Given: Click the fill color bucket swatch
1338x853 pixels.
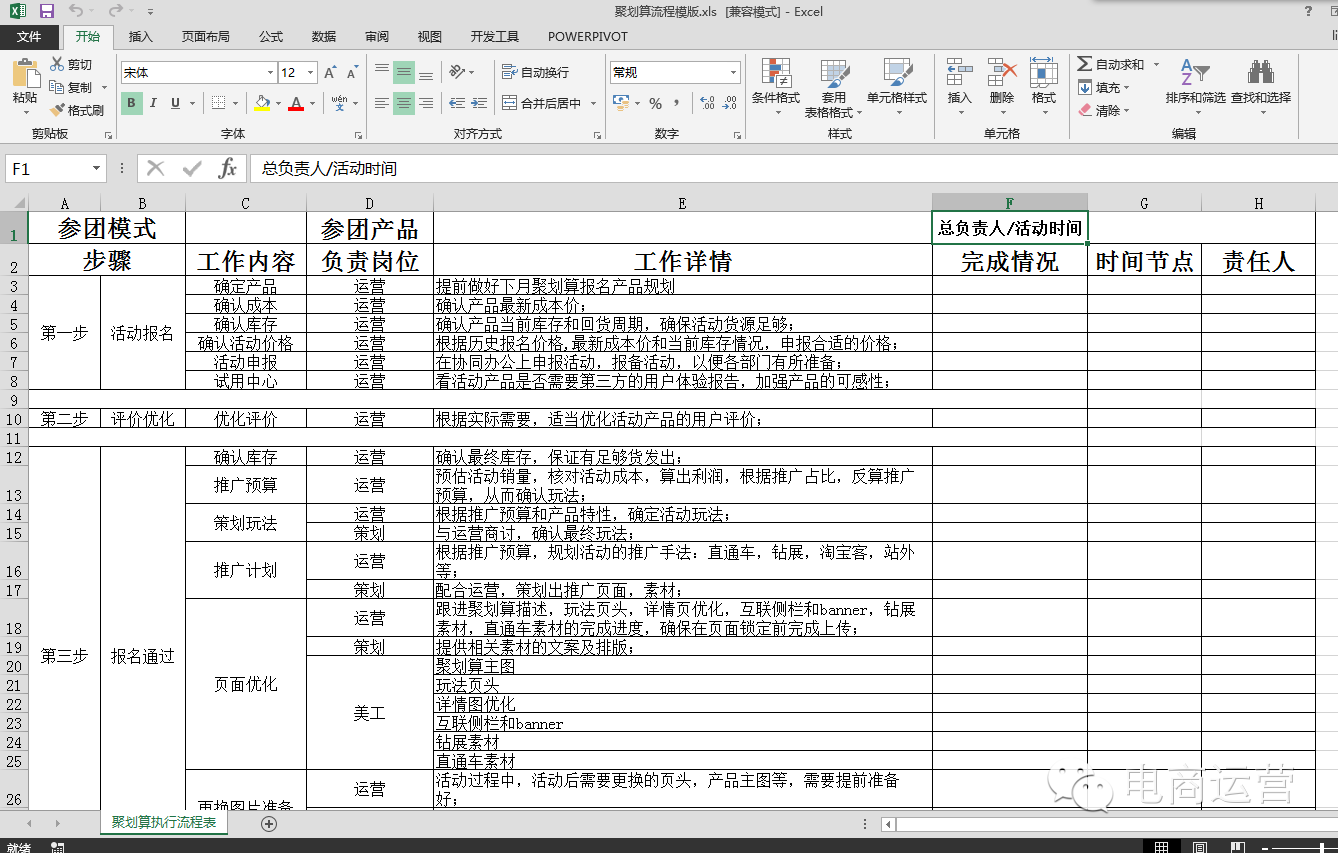Looking at the screenshot, I should (262, 103).
